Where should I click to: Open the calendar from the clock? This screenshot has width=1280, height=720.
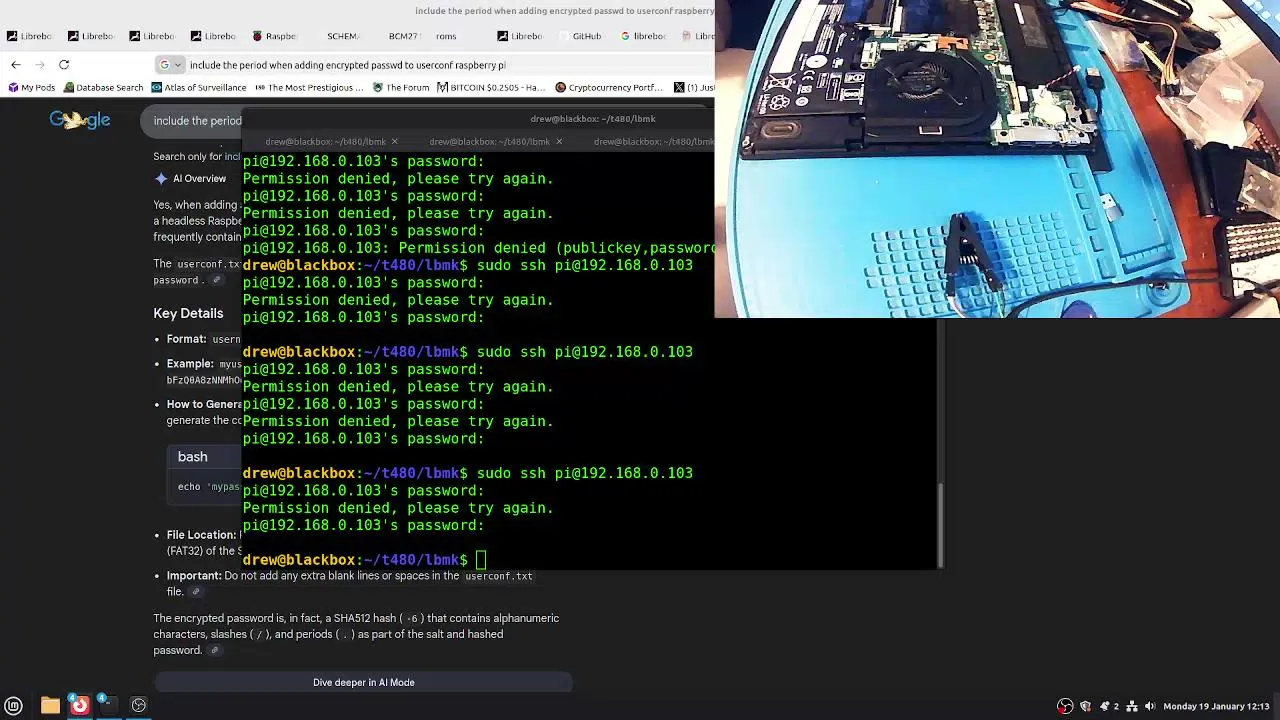(1216, 706)
